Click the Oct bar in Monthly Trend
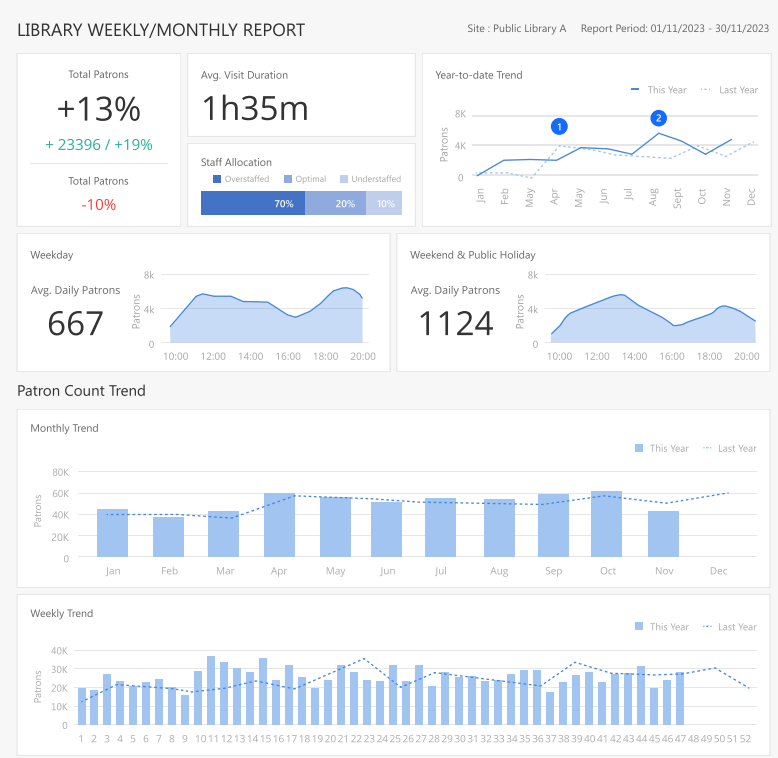The height and width of the screenshot is (758, 778). [606, 524]
